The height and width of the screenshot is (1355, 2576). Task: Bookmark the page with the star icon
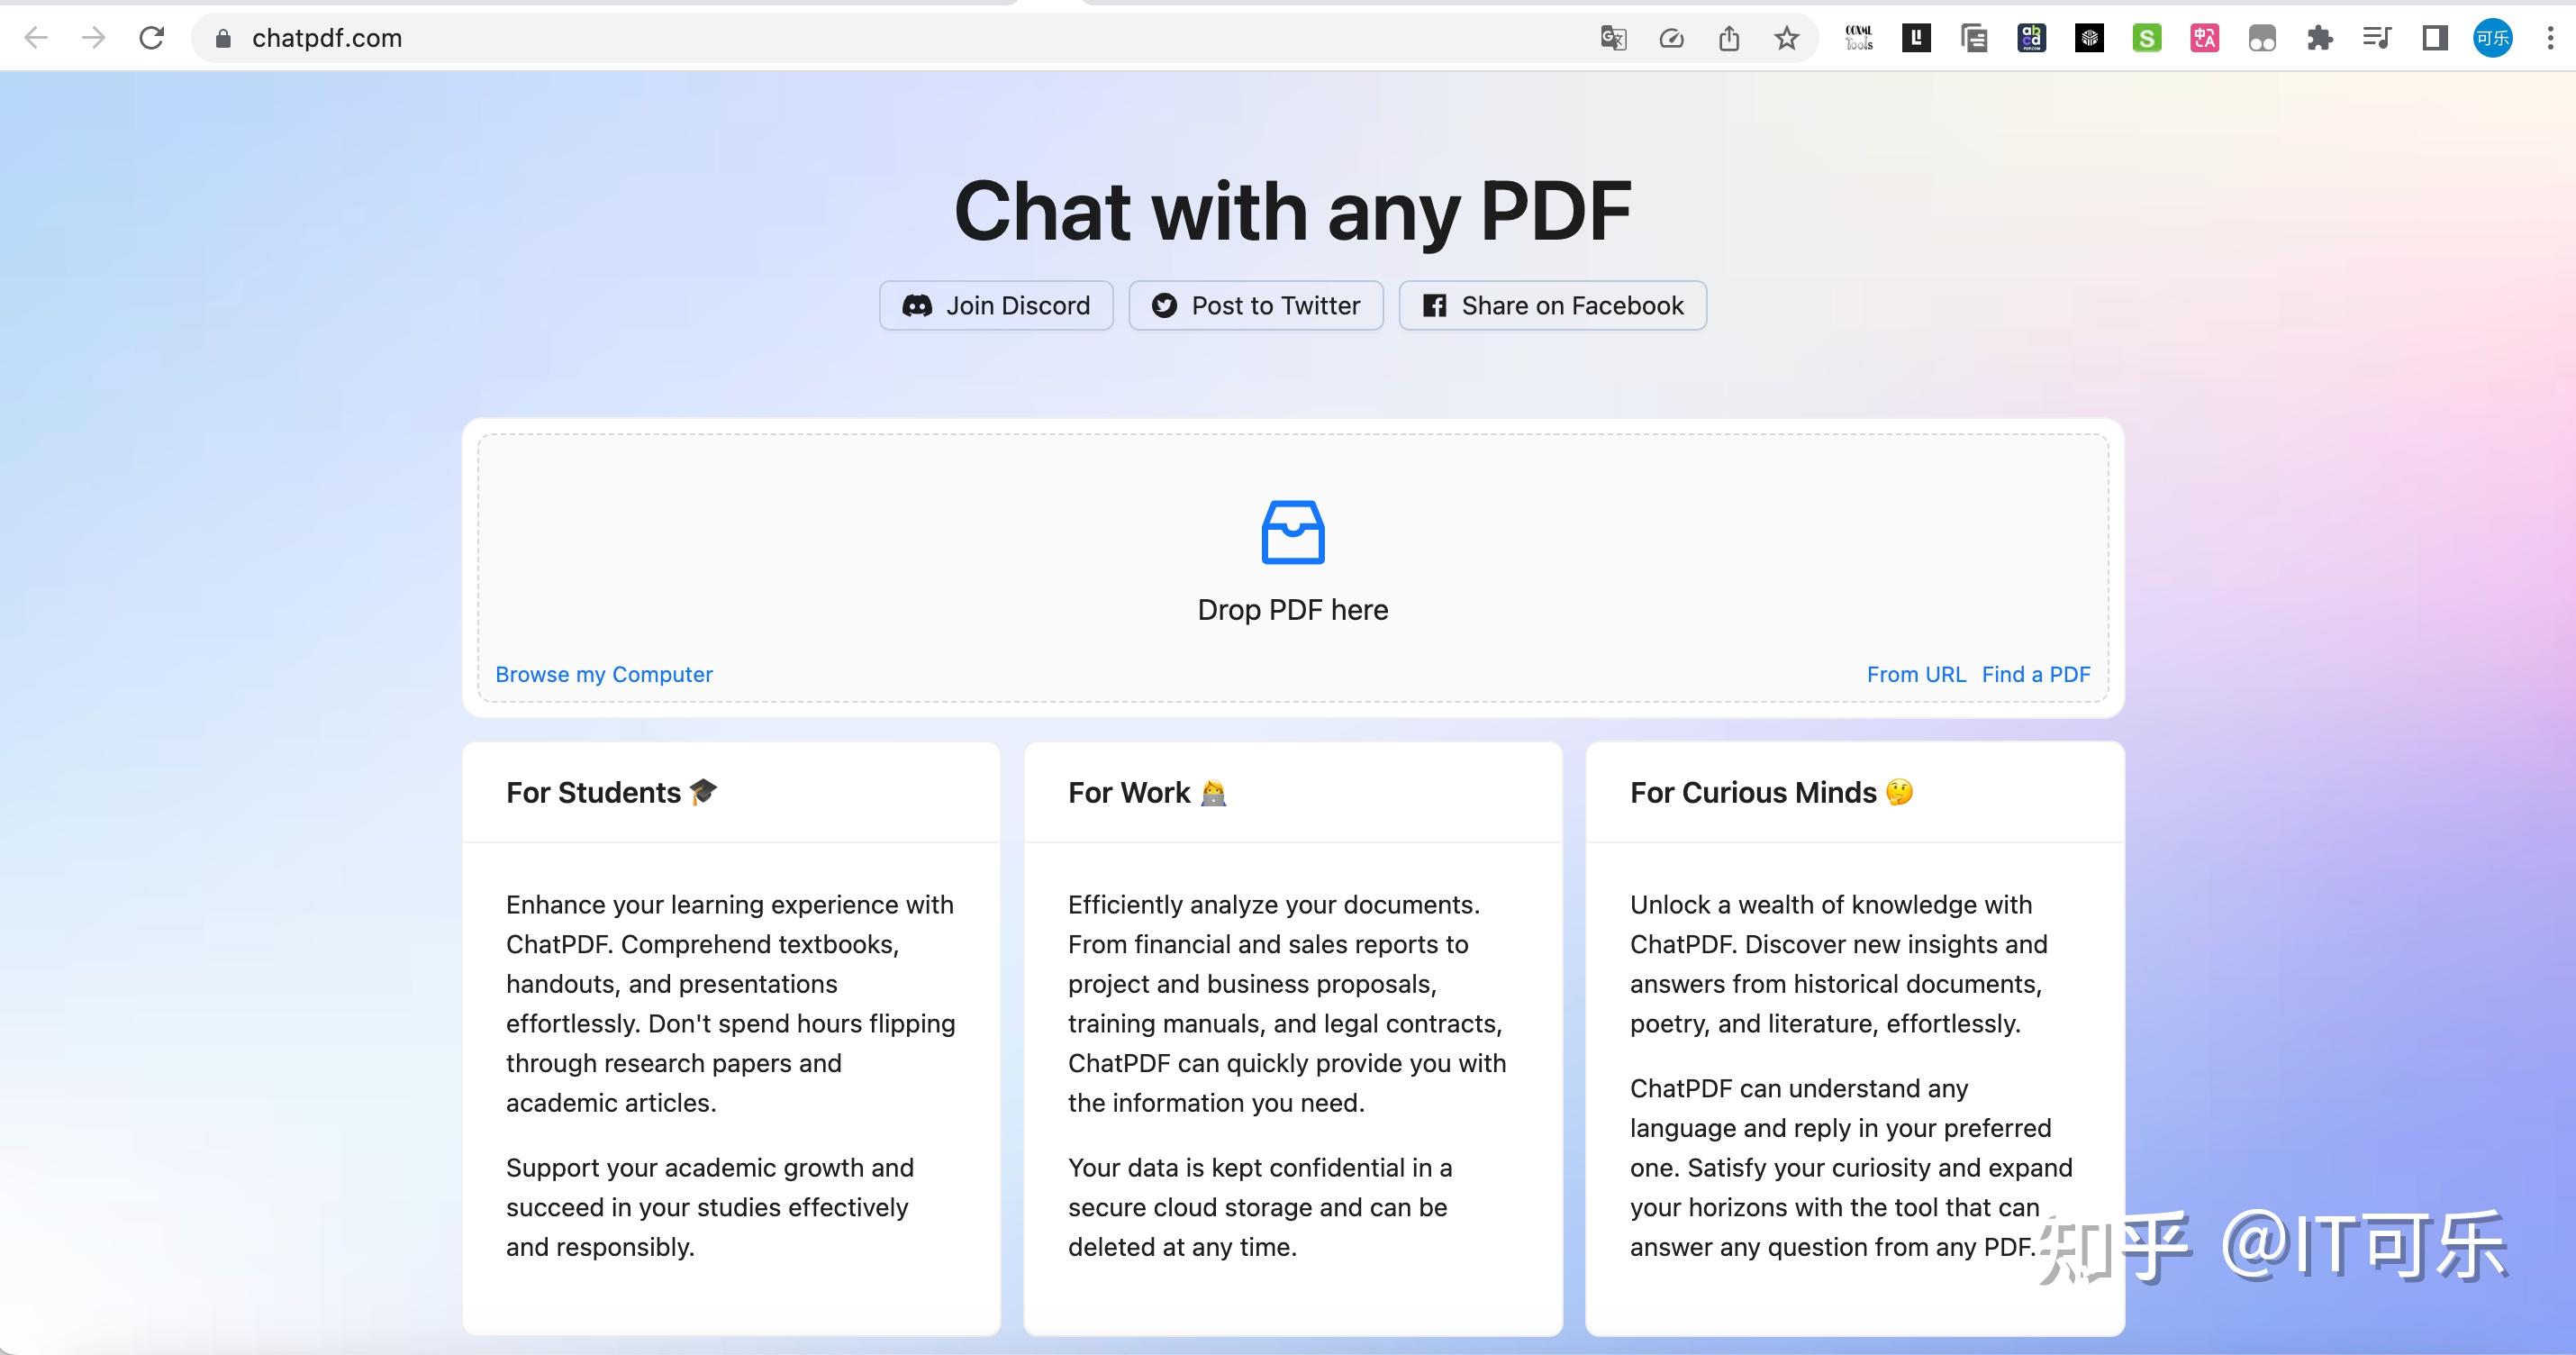tap(1788, 38)
